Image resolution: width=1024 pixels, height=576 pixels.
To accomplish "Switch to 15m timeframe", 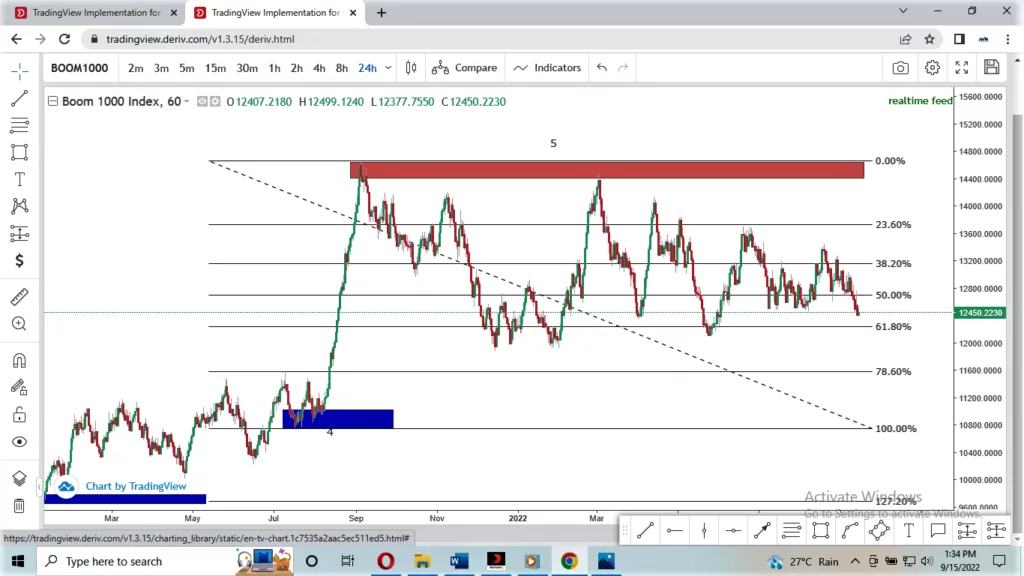I will pyautogui.click(x=216, y=68).
